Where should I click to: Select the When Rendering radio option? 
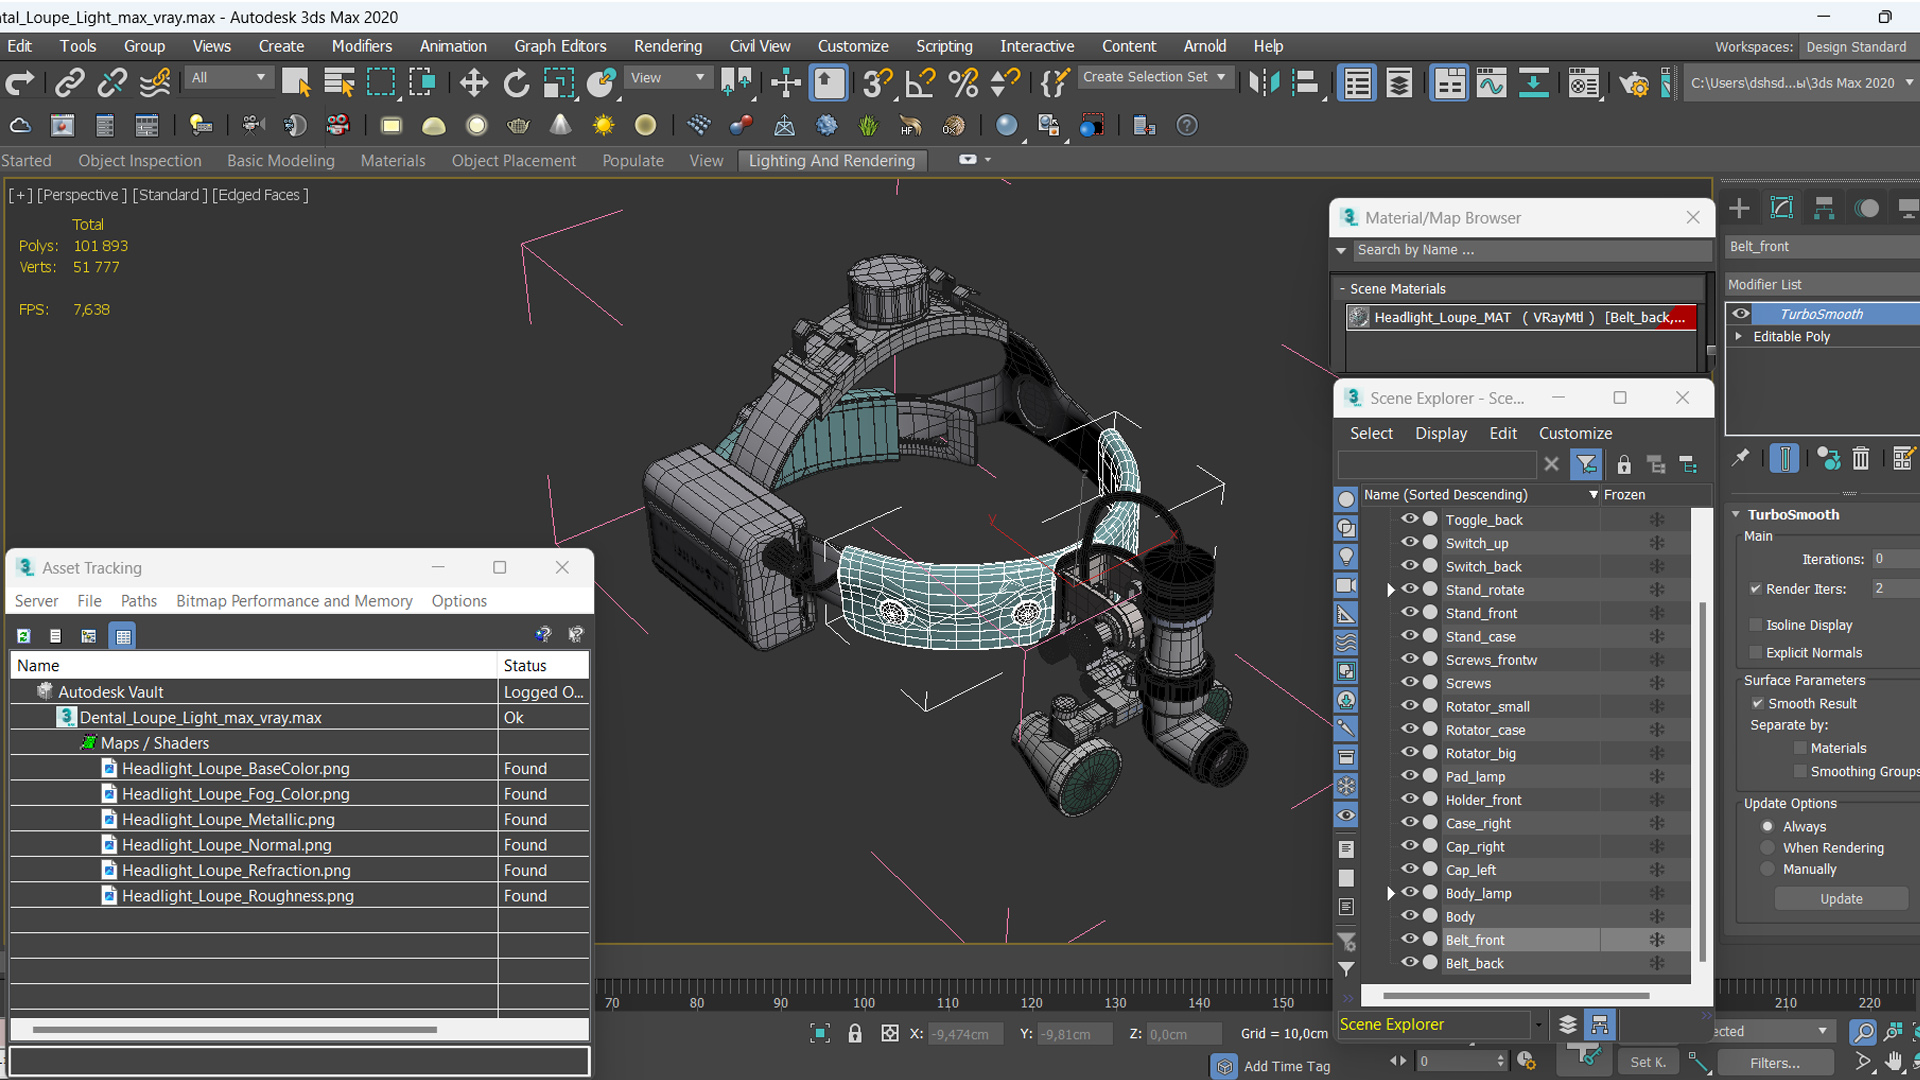click(x=1768, y=848)
